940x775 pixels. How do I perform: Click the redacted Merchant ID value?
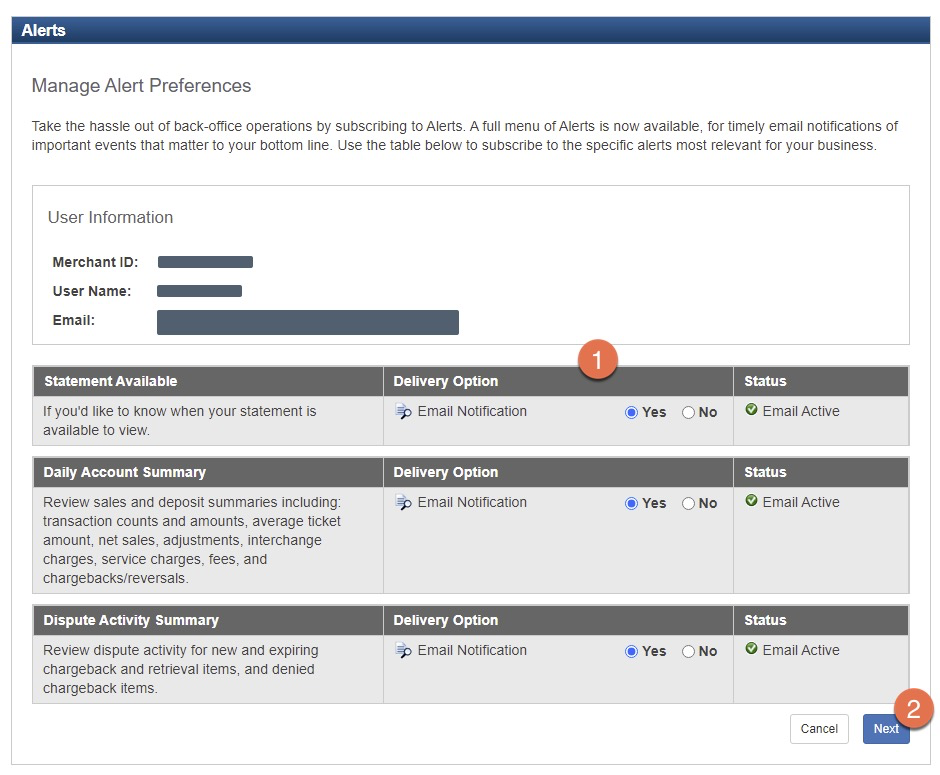coord(205,262)
